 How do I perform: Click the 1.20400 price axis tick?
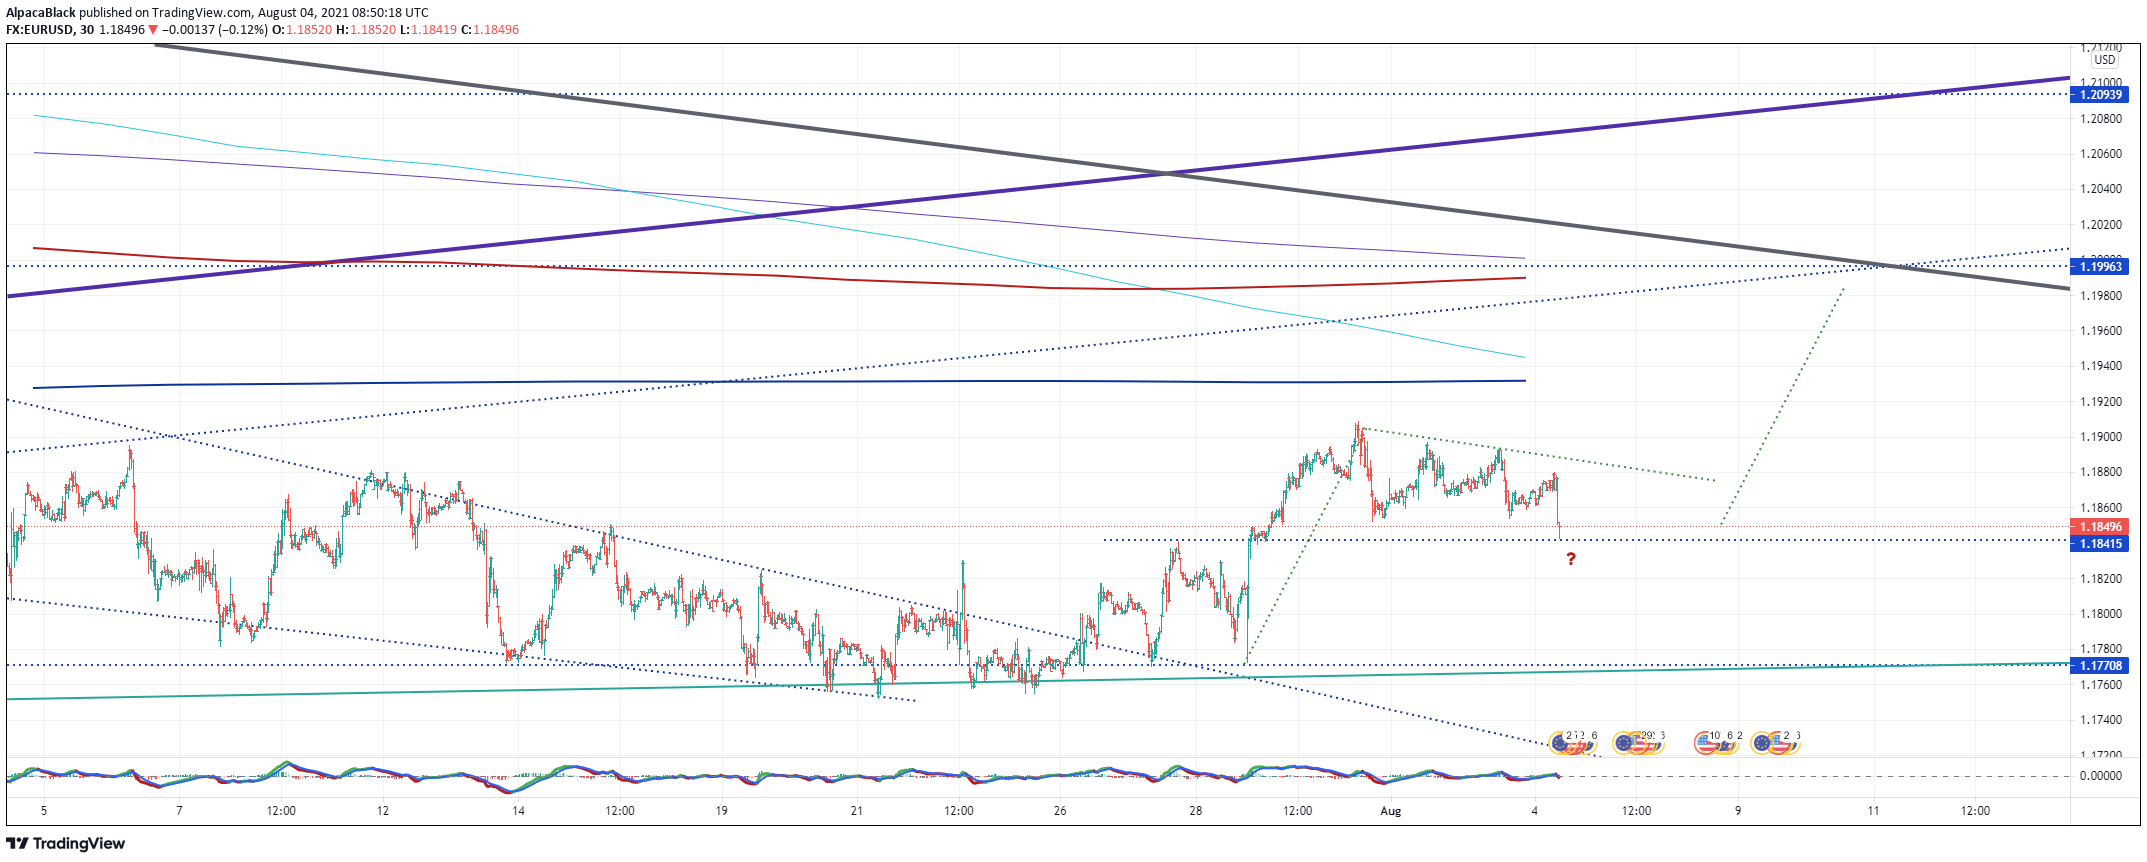tap(2100, 189)
